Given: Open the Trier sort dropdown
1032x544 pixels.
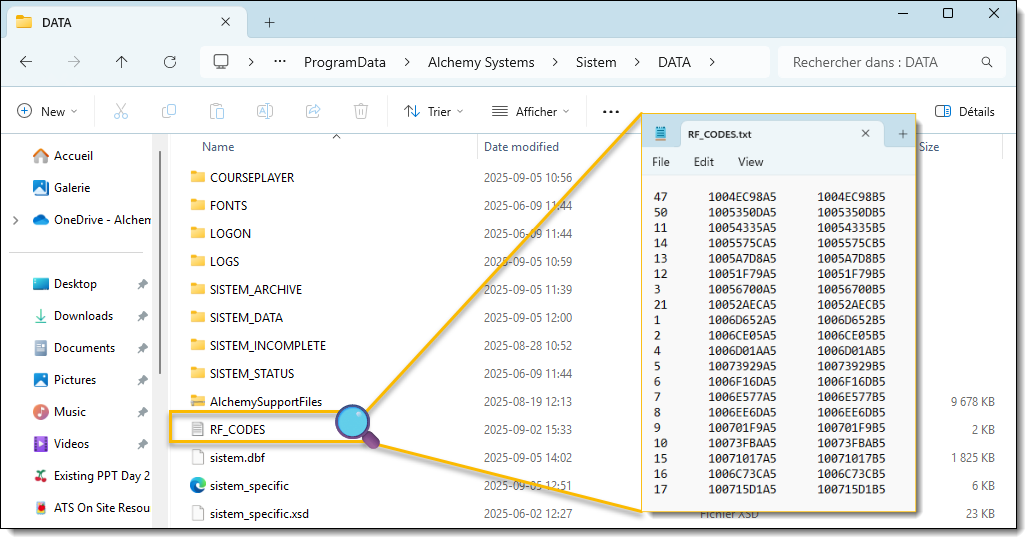Looking at the screenshot, I should pos(428,111).
